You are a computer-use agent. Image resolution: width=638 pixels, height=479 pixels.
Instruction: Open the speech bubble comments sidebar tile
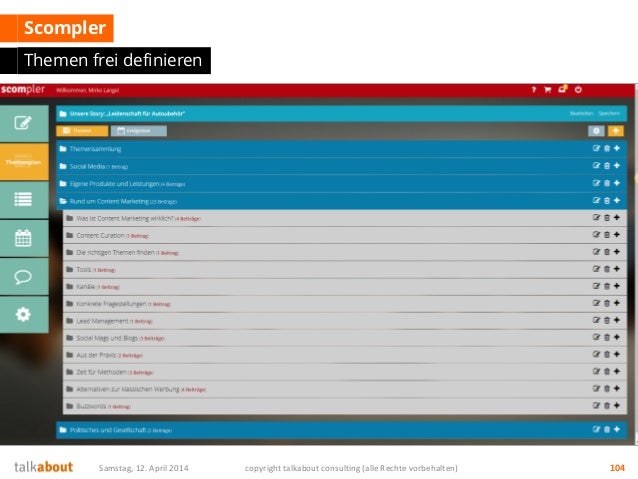(24, 276)
